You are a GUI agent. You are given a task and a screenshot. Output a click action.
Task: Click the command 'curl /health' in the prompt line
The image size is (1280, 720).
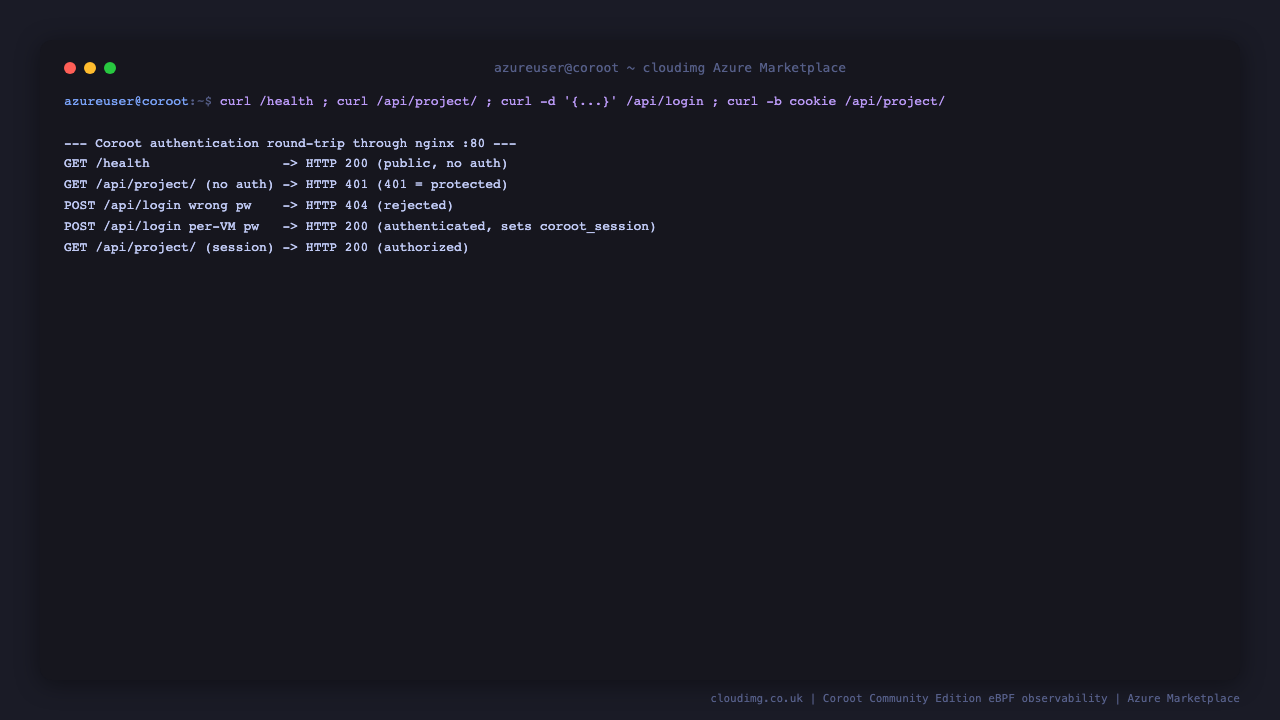[x=266, y=101]
